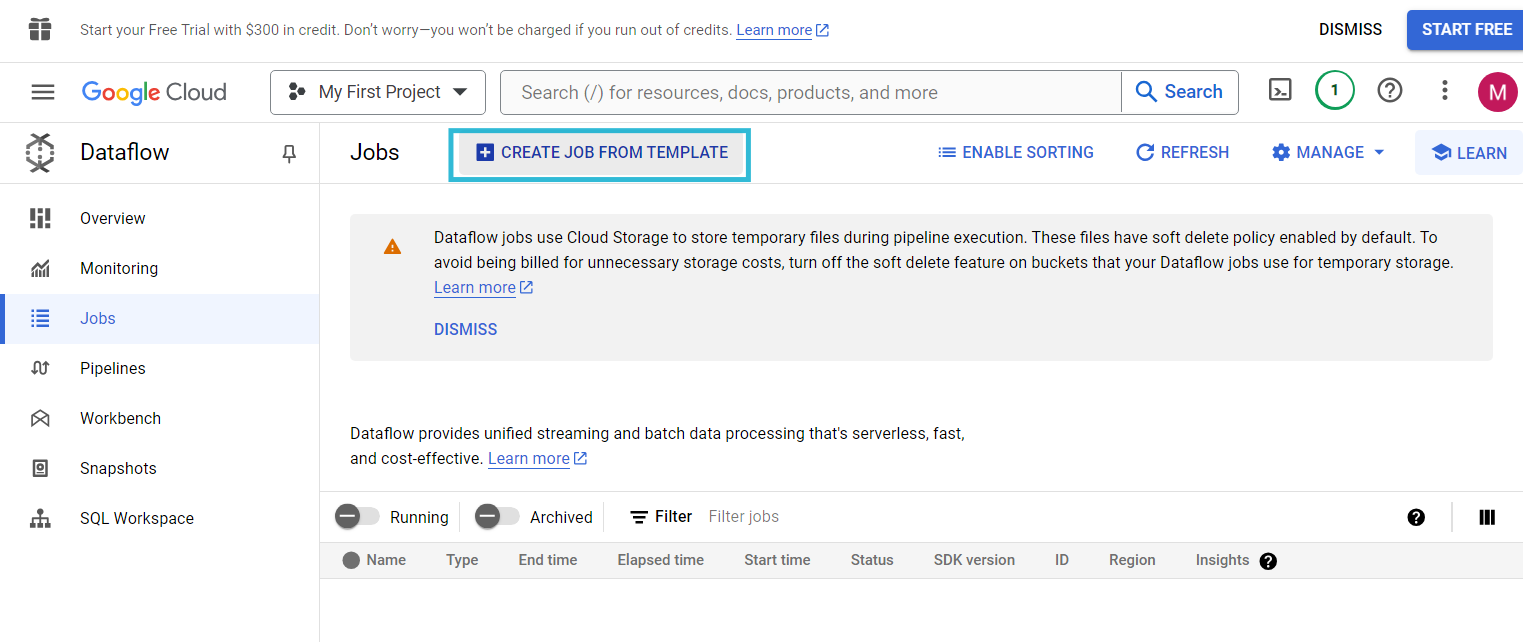Switch to the Jobs section
This screenshot has width=1523, height=642.
pos(97,318)
